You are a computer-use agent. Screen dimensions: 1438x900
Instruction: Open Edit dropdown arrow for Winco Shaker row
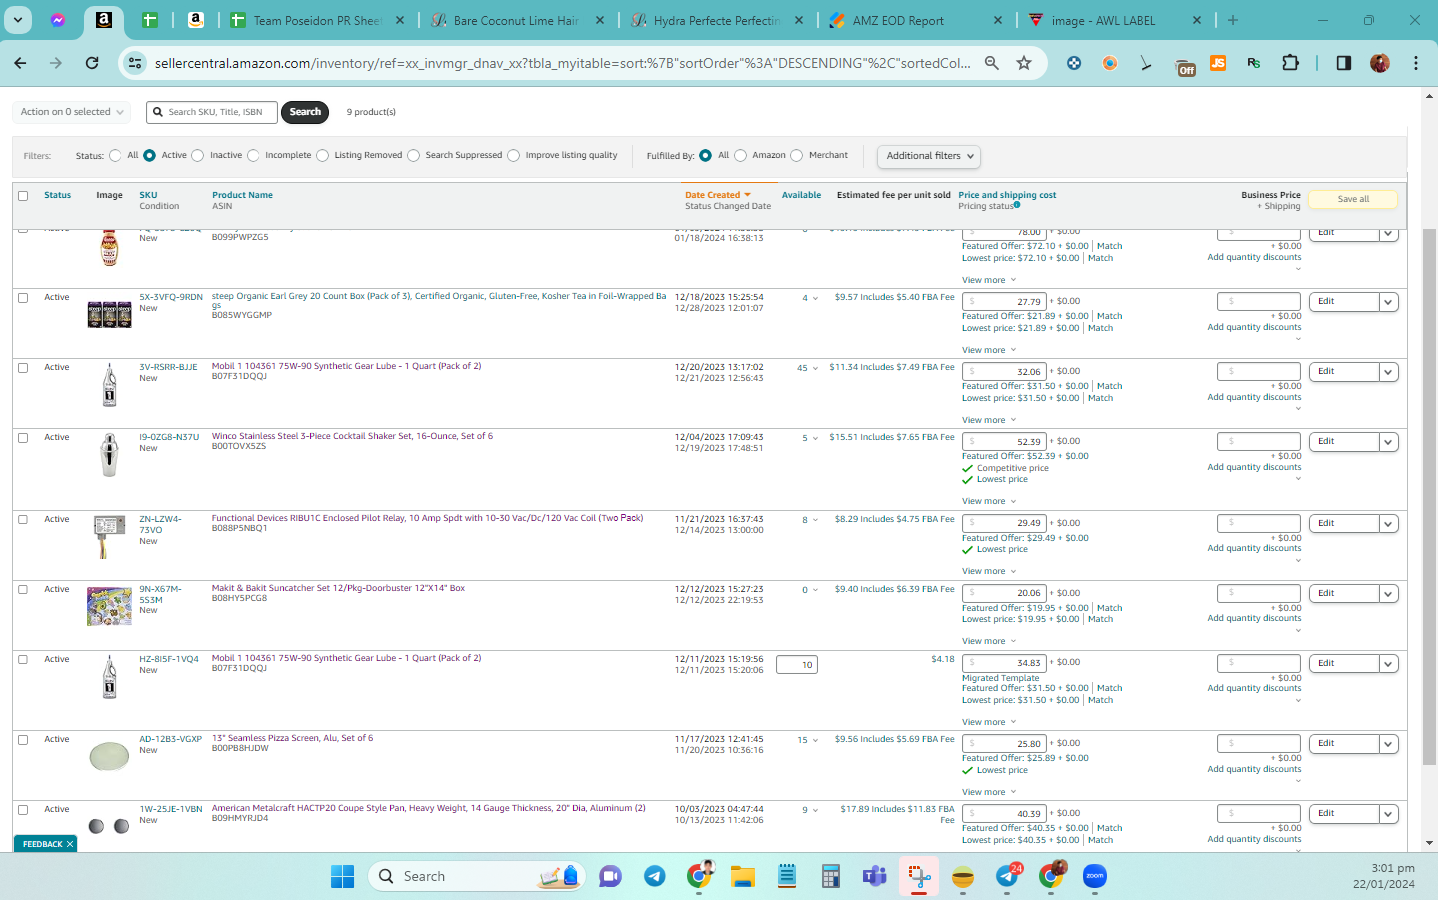1388,442
